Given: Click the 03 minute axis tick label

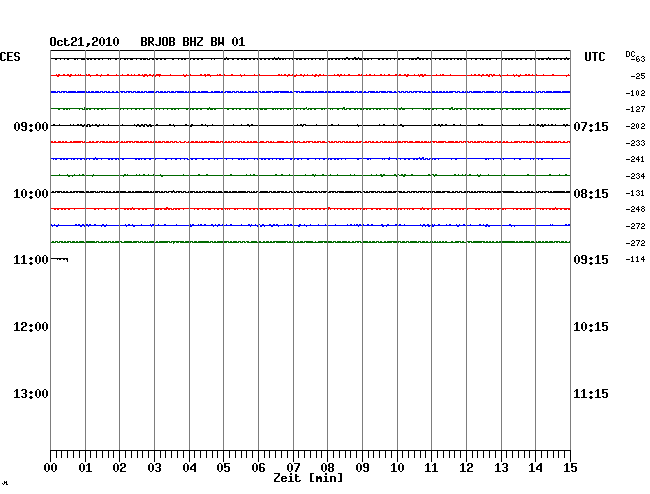Looking at the screenshot, I should point(154,468).
